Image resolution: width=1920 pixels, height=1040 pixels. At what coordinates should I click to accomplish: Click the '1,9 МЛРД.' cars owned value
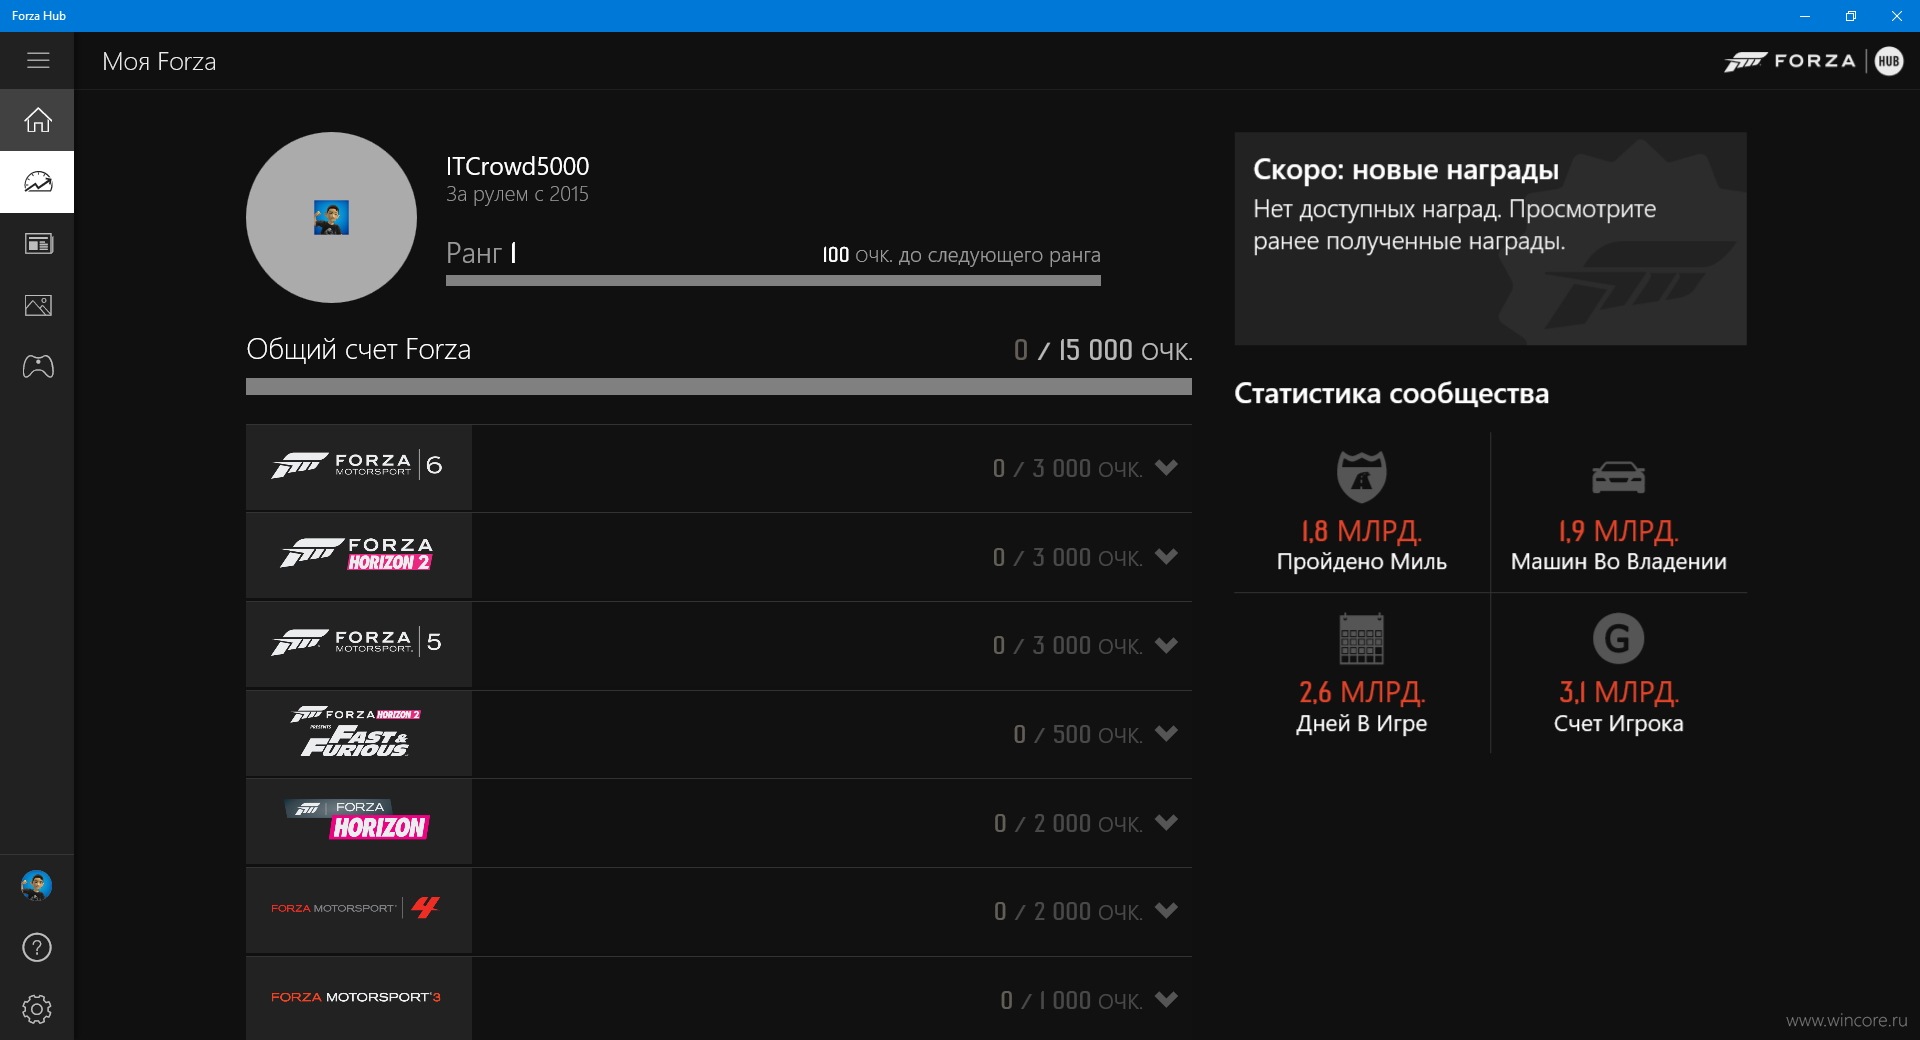coord(1618,531)
